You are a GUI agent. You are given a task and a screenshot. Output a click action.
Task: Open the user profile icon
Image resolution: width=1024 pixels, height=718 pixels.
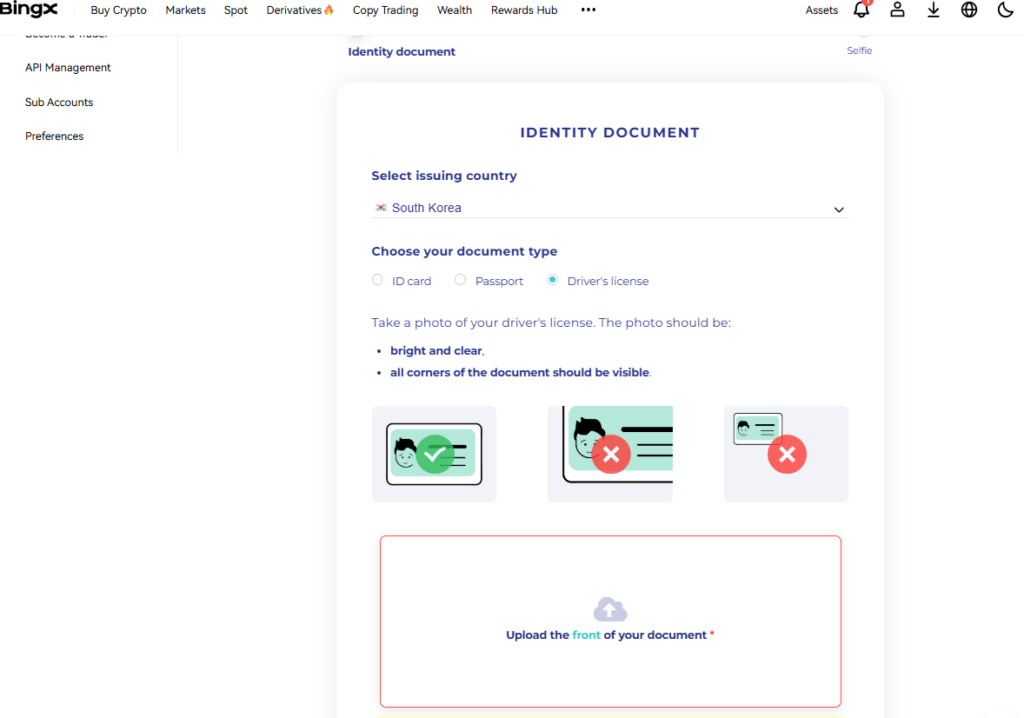point(897,10)
